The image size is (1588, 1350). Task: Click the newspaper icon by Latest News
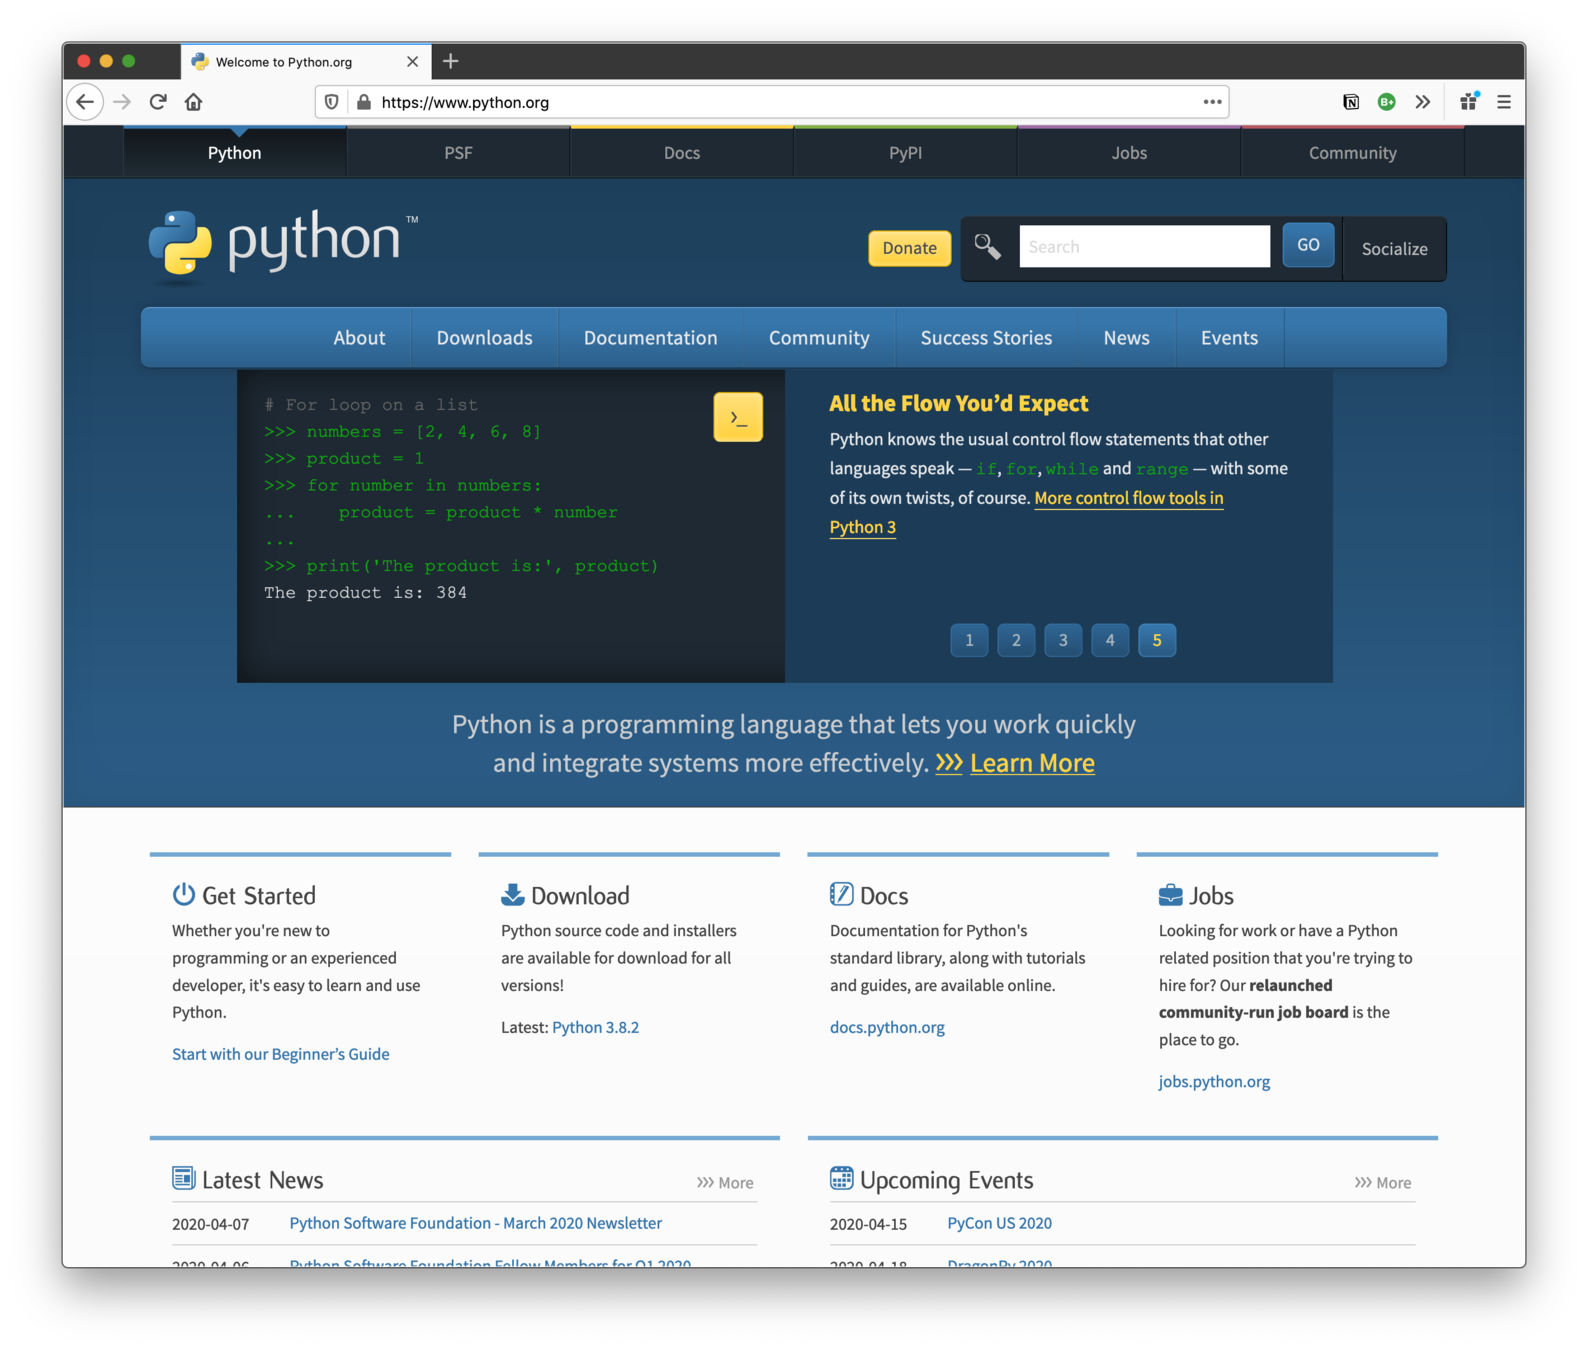point(183,1178)
